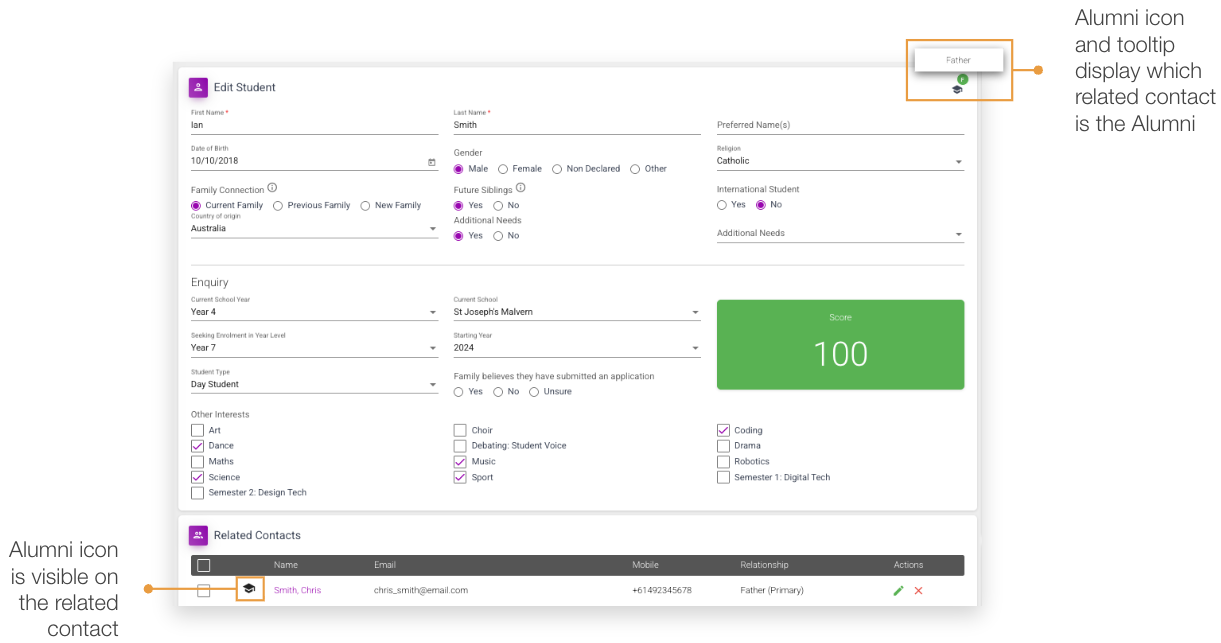The image size is (1221, 643).
Task: Check the Art interest checkbox
Action: pyautogui.click(x=197, y=430)
